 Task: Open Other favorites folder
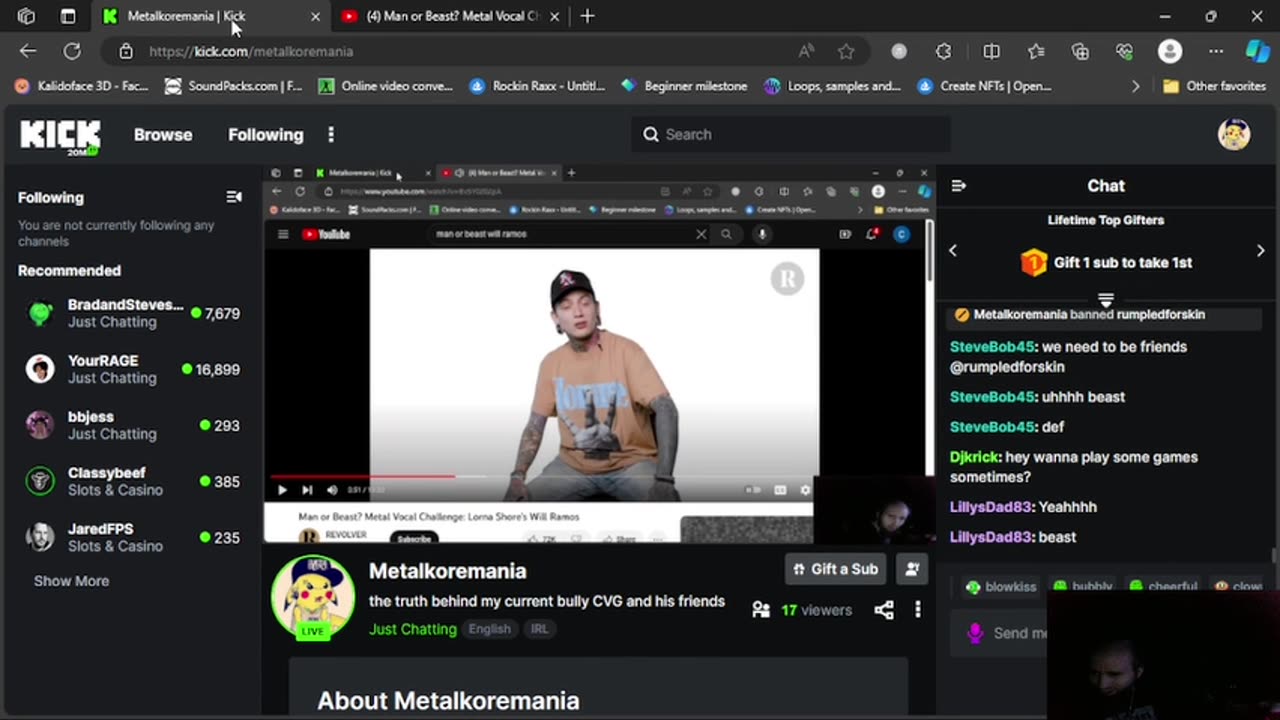point(1214,86)
